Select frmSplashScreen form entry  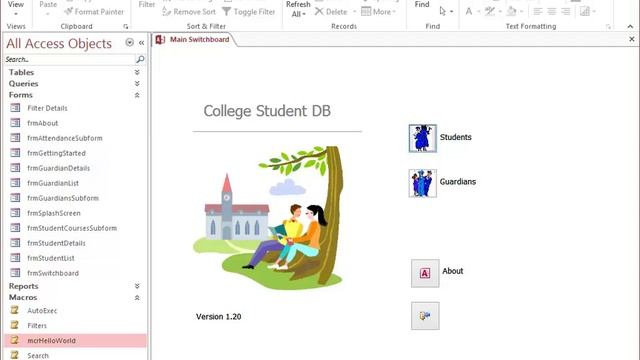click(53, 213)
